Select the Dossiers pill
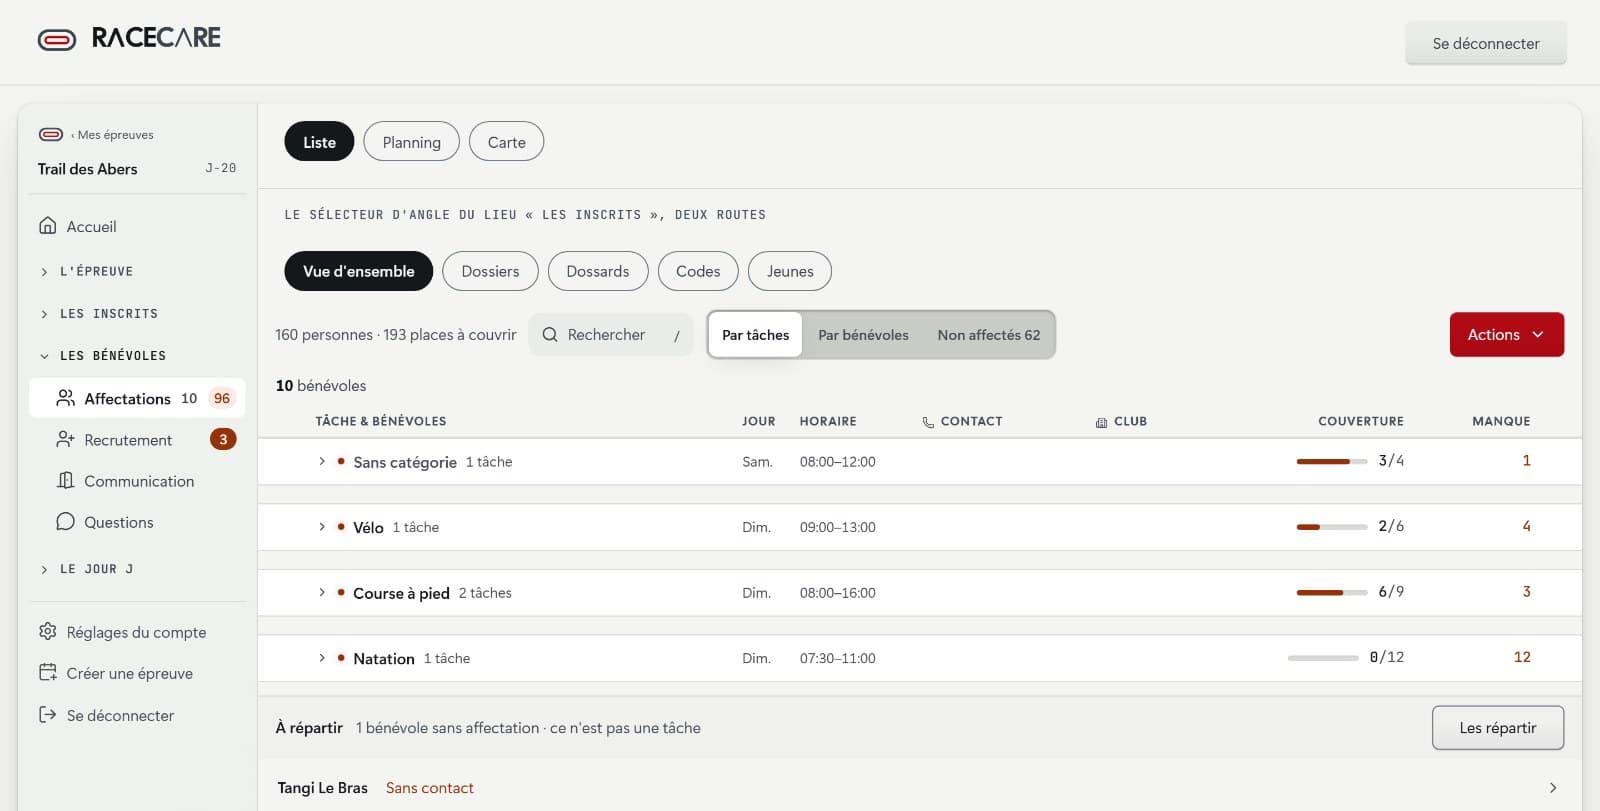 (490, 271)
